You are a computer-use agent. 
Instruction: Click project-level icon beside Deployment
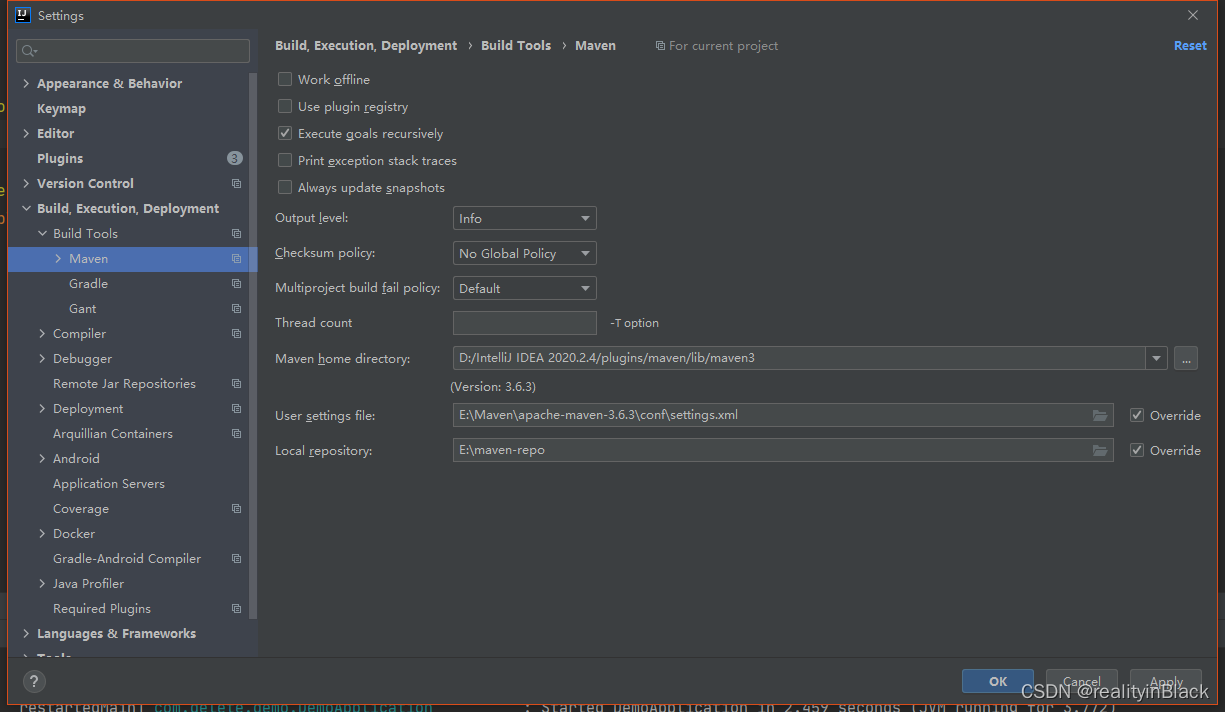tap(236, 409)
